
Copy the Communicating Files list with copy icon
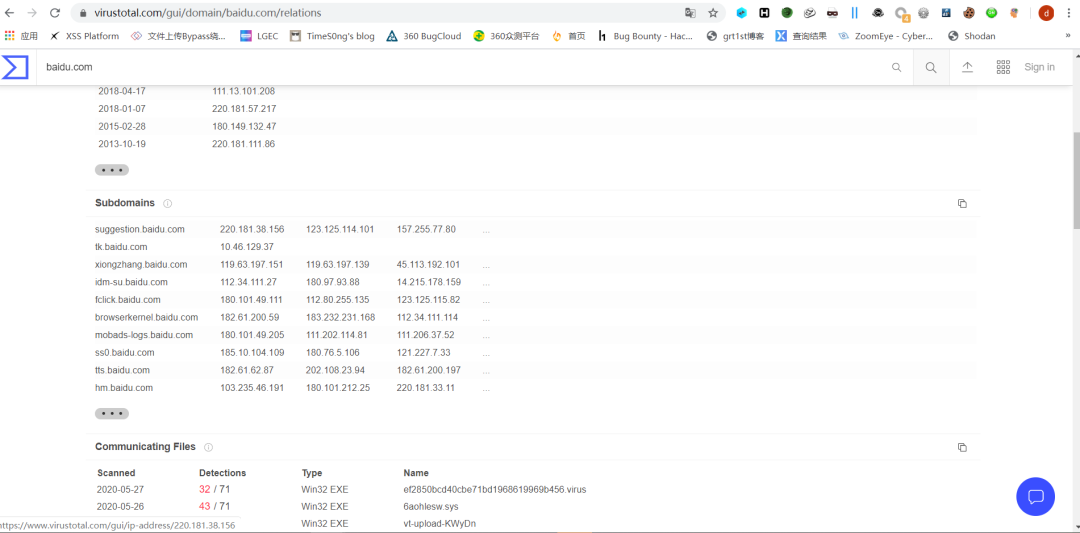(x=962, y=447)
